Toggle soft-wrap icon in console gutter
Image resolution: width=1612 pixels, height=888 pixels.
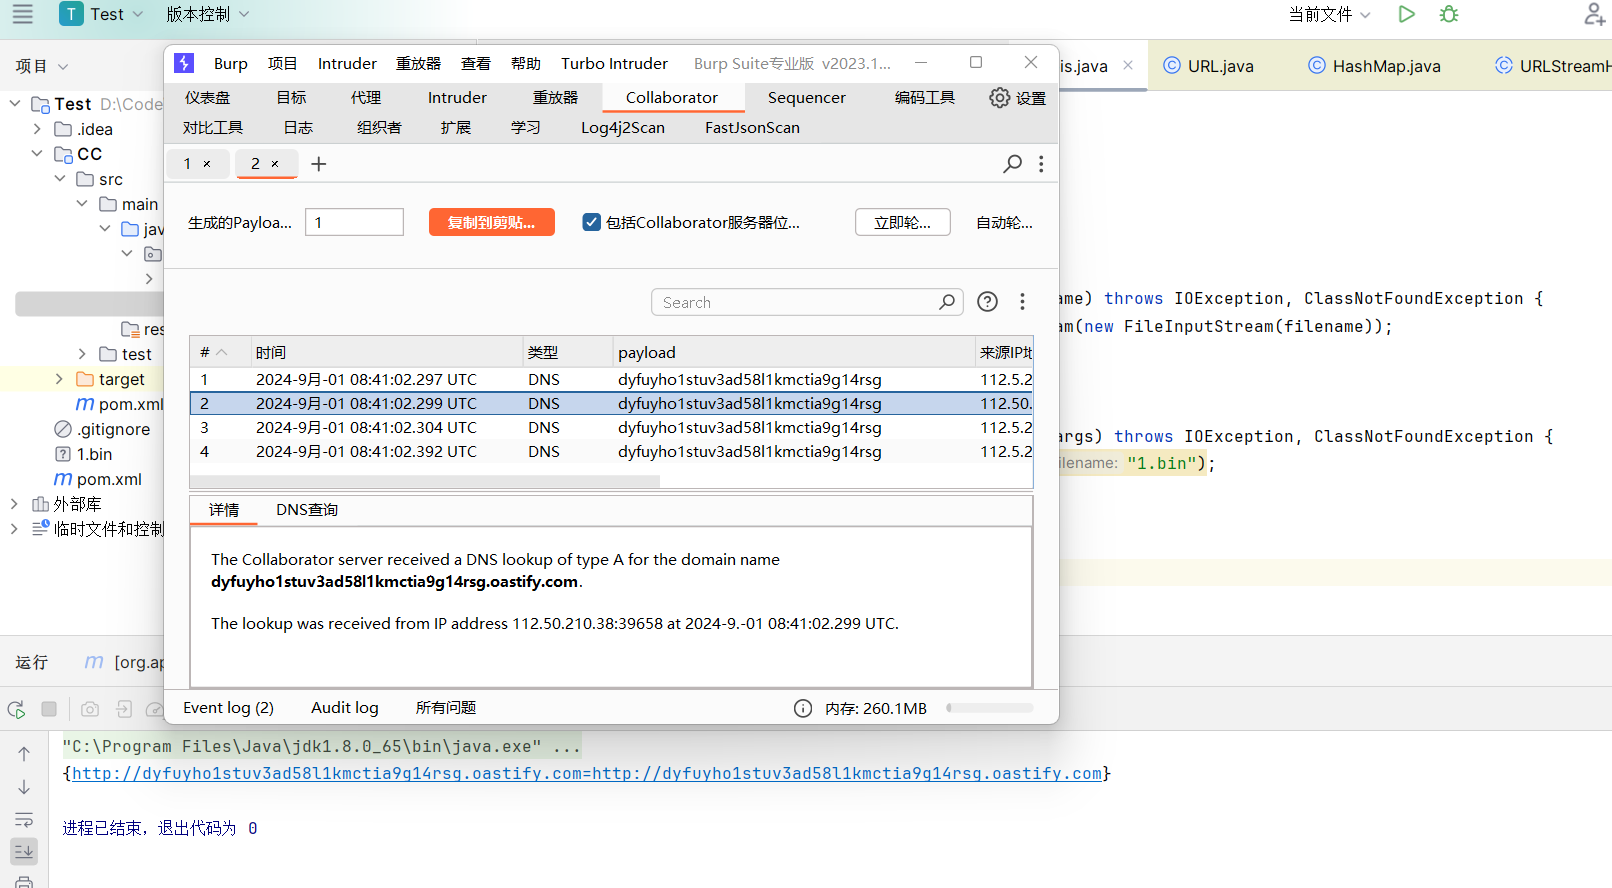24,820
